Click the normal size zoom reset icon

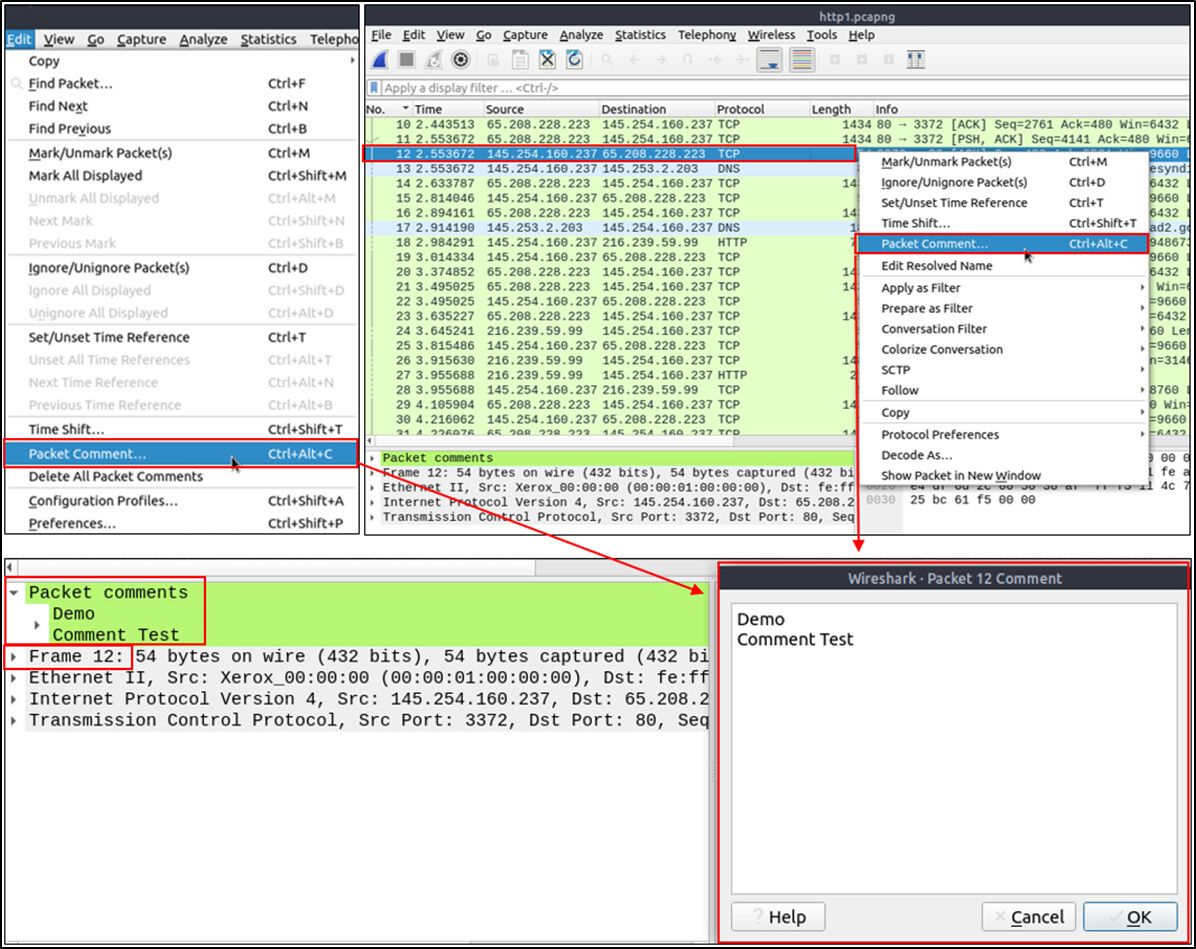(889, 60)
